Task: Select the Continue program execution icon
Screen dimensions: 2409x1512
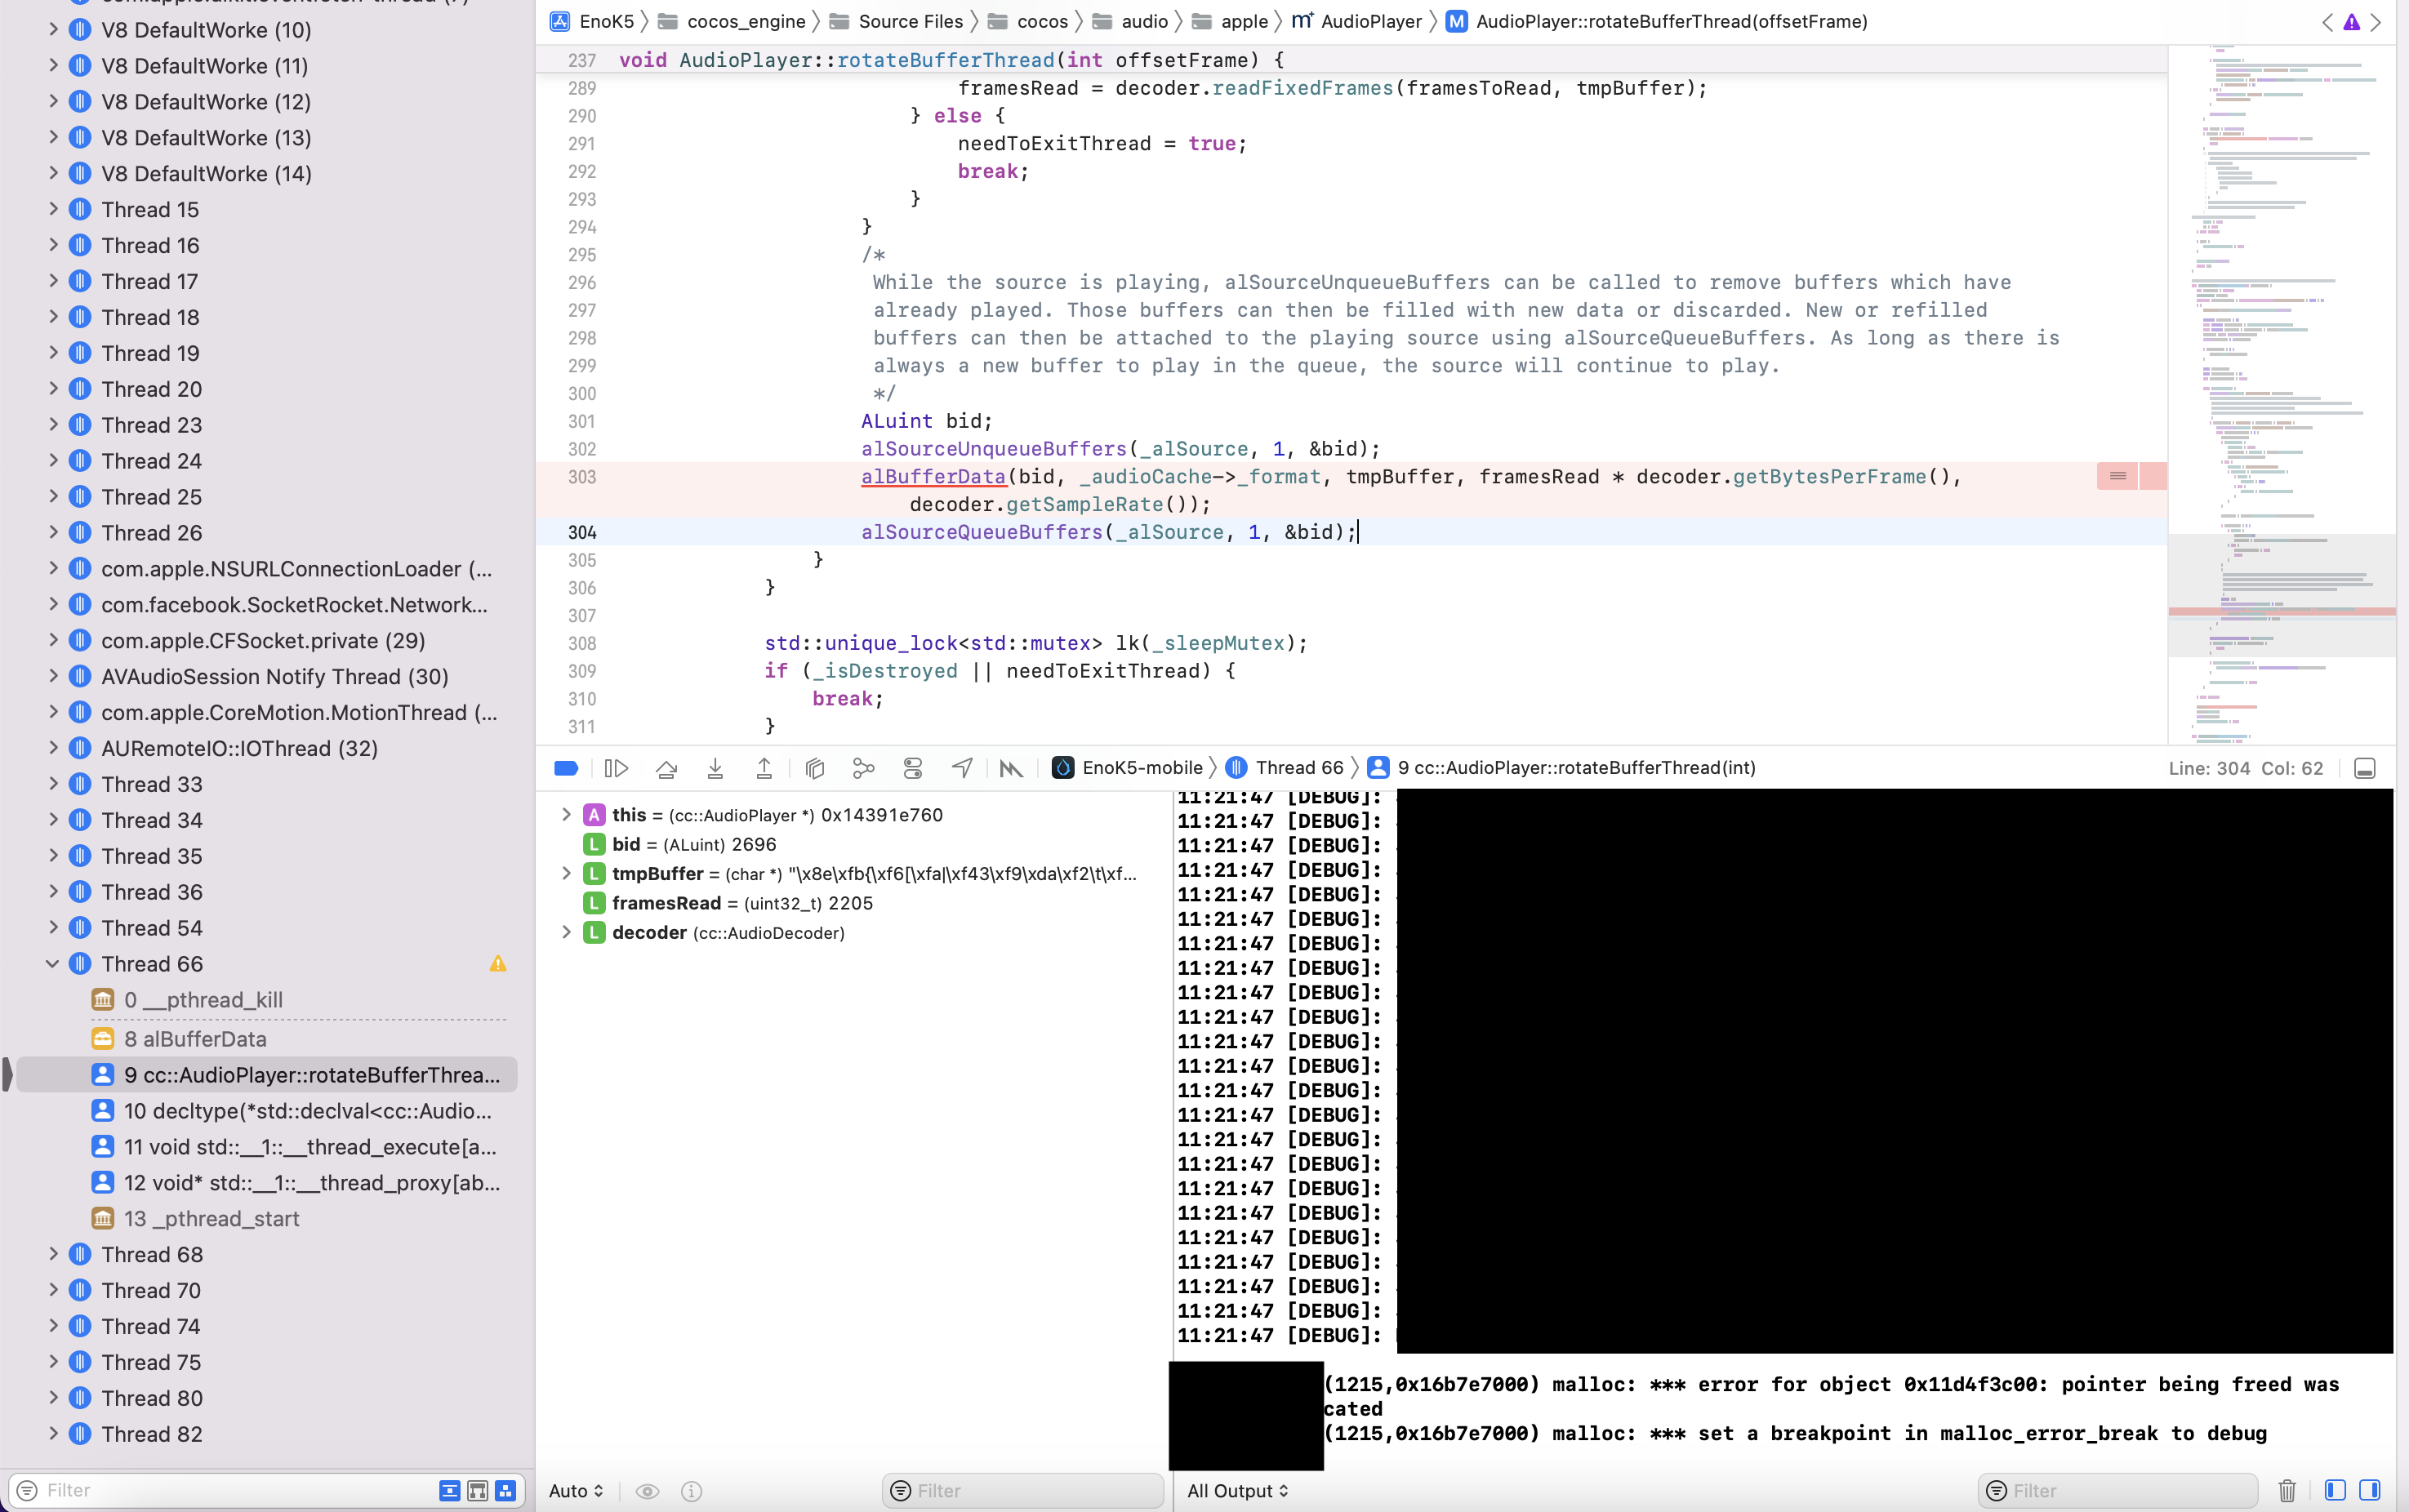Action: pyautogui.click(x=617, y=768)
